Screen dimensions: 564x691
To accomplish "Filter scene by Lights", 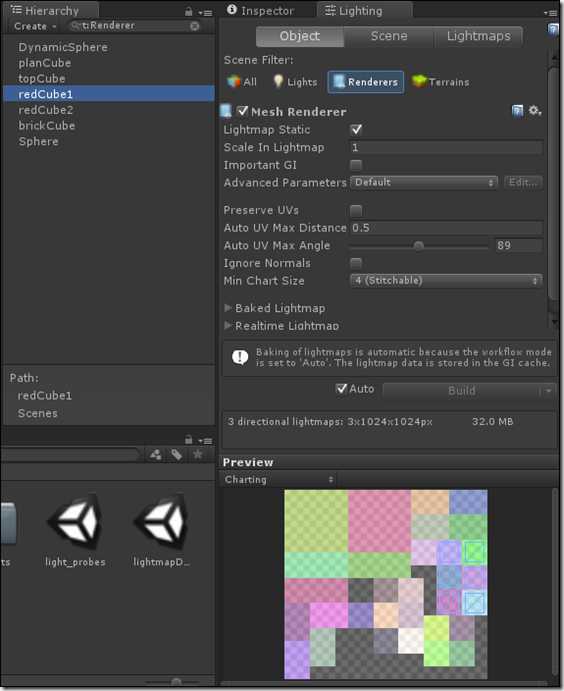I will 295,82.
